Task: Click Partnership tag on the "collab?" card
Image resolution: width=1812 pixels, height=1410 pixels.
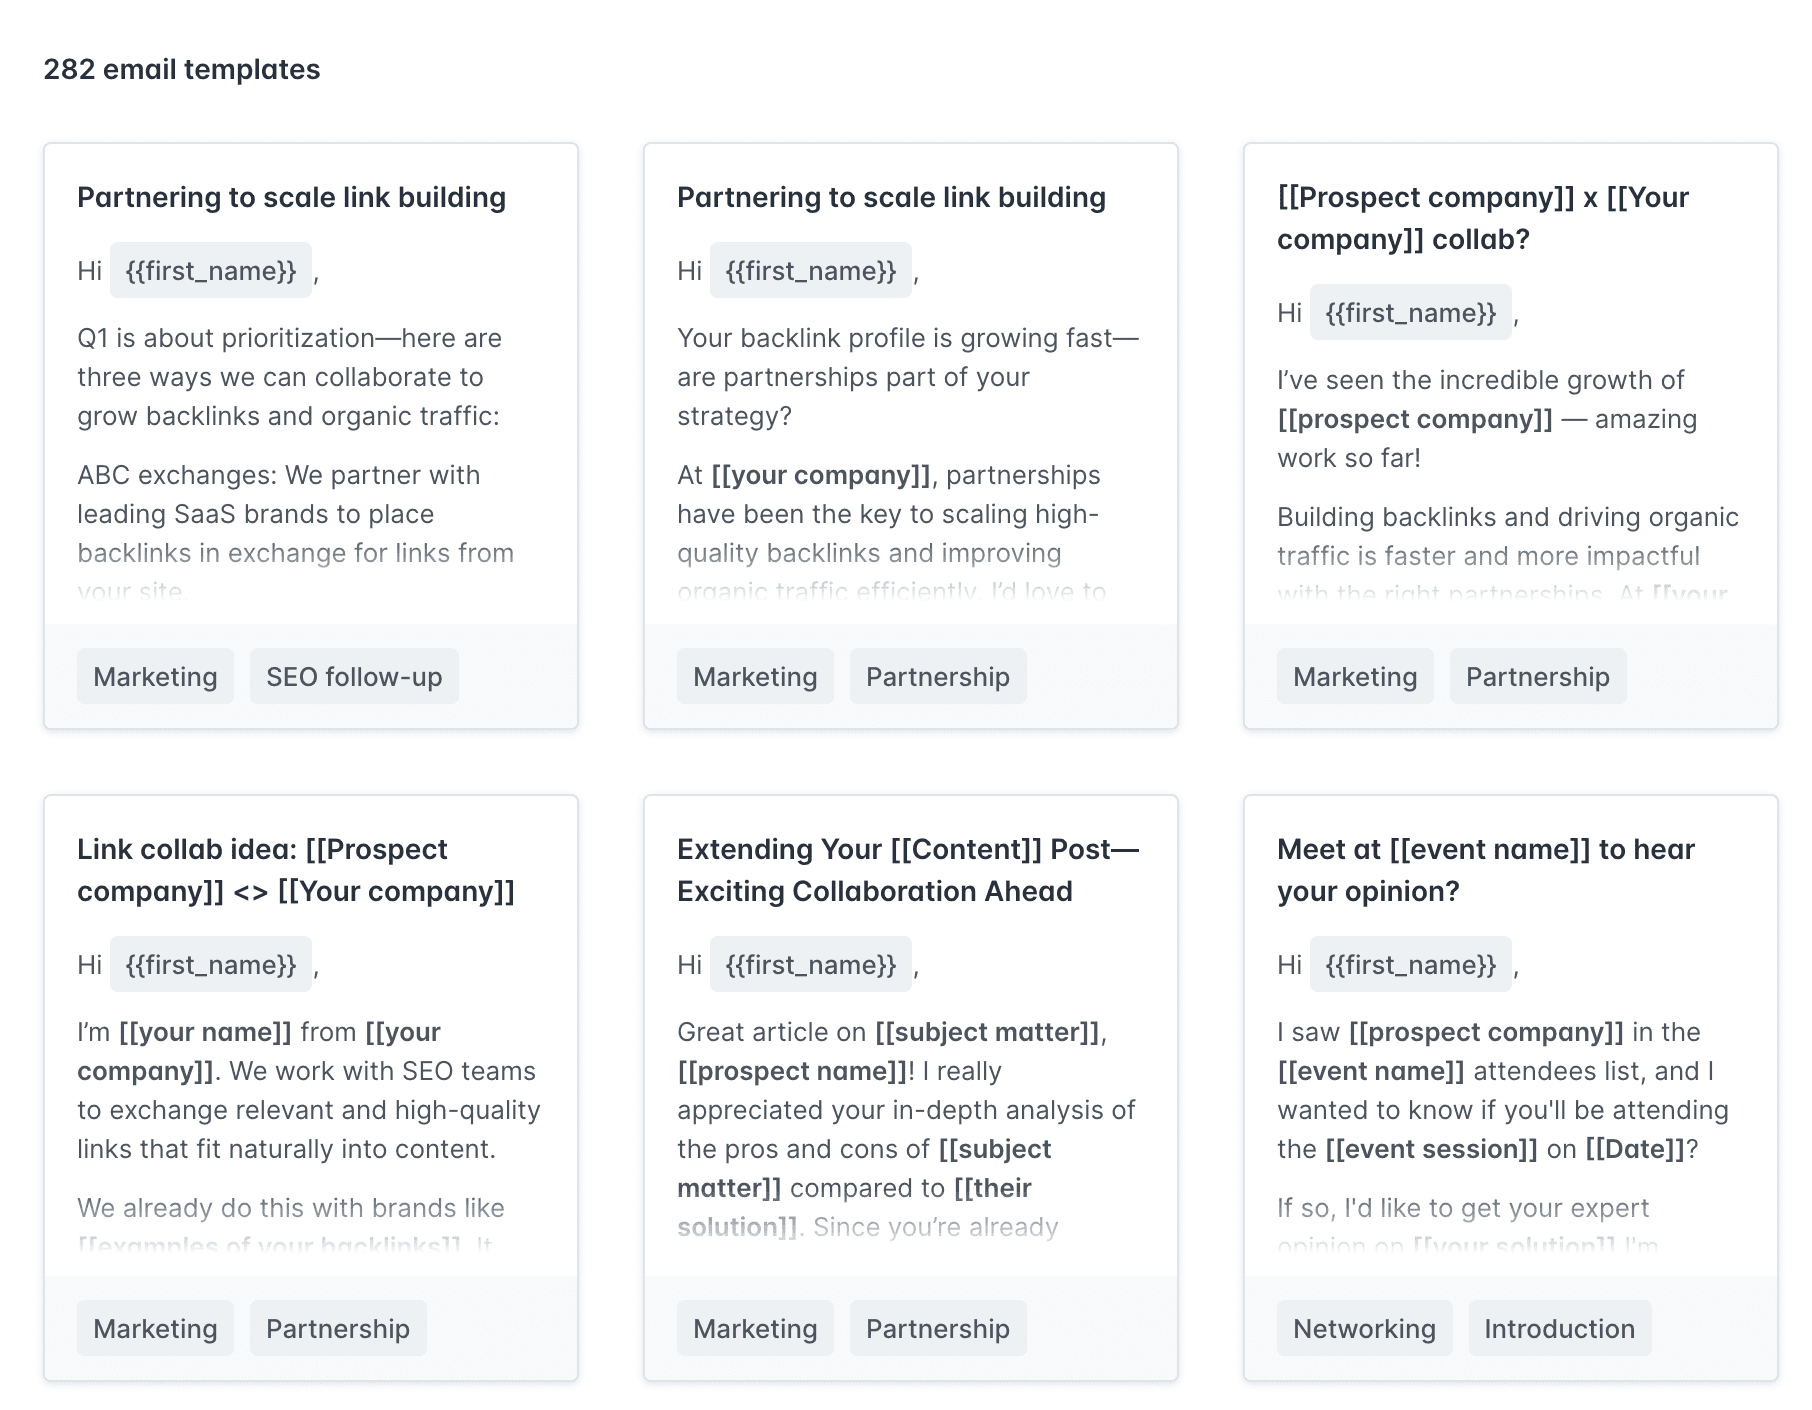Action: click(1537, 677)
